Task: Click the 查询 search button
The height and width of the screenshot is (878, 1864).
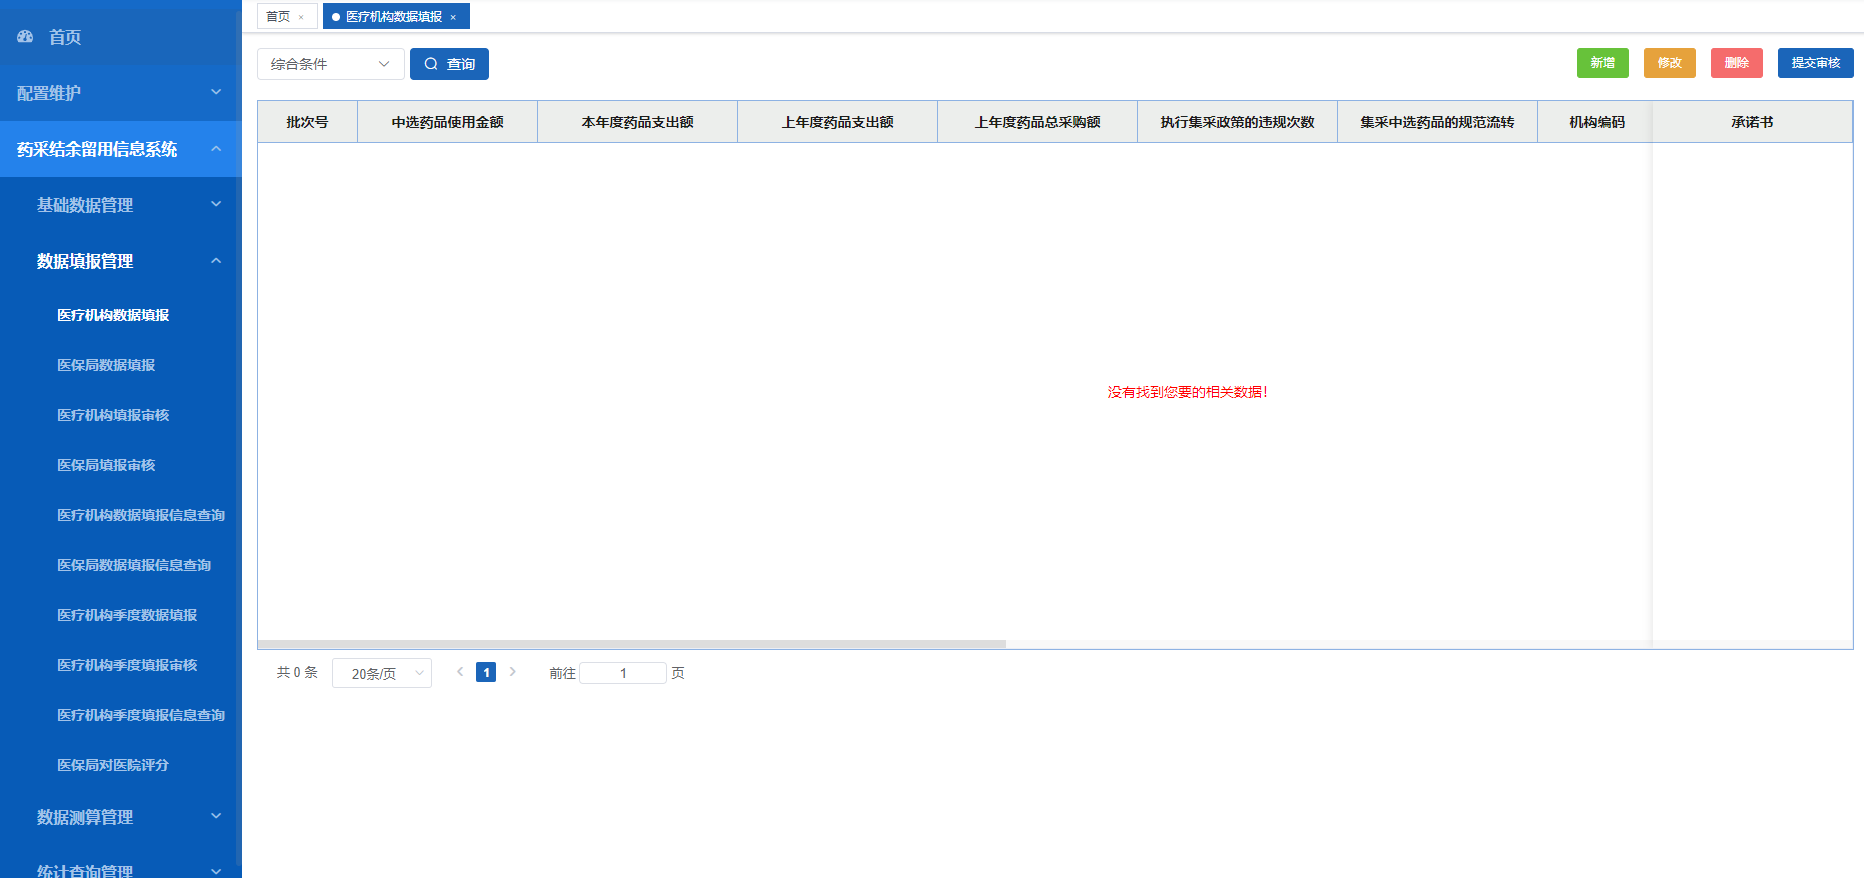Action: point(449,64)
